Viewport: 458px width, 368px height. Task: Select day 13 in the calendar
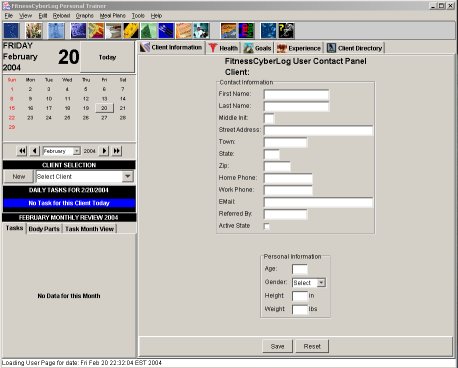(104, 99)
